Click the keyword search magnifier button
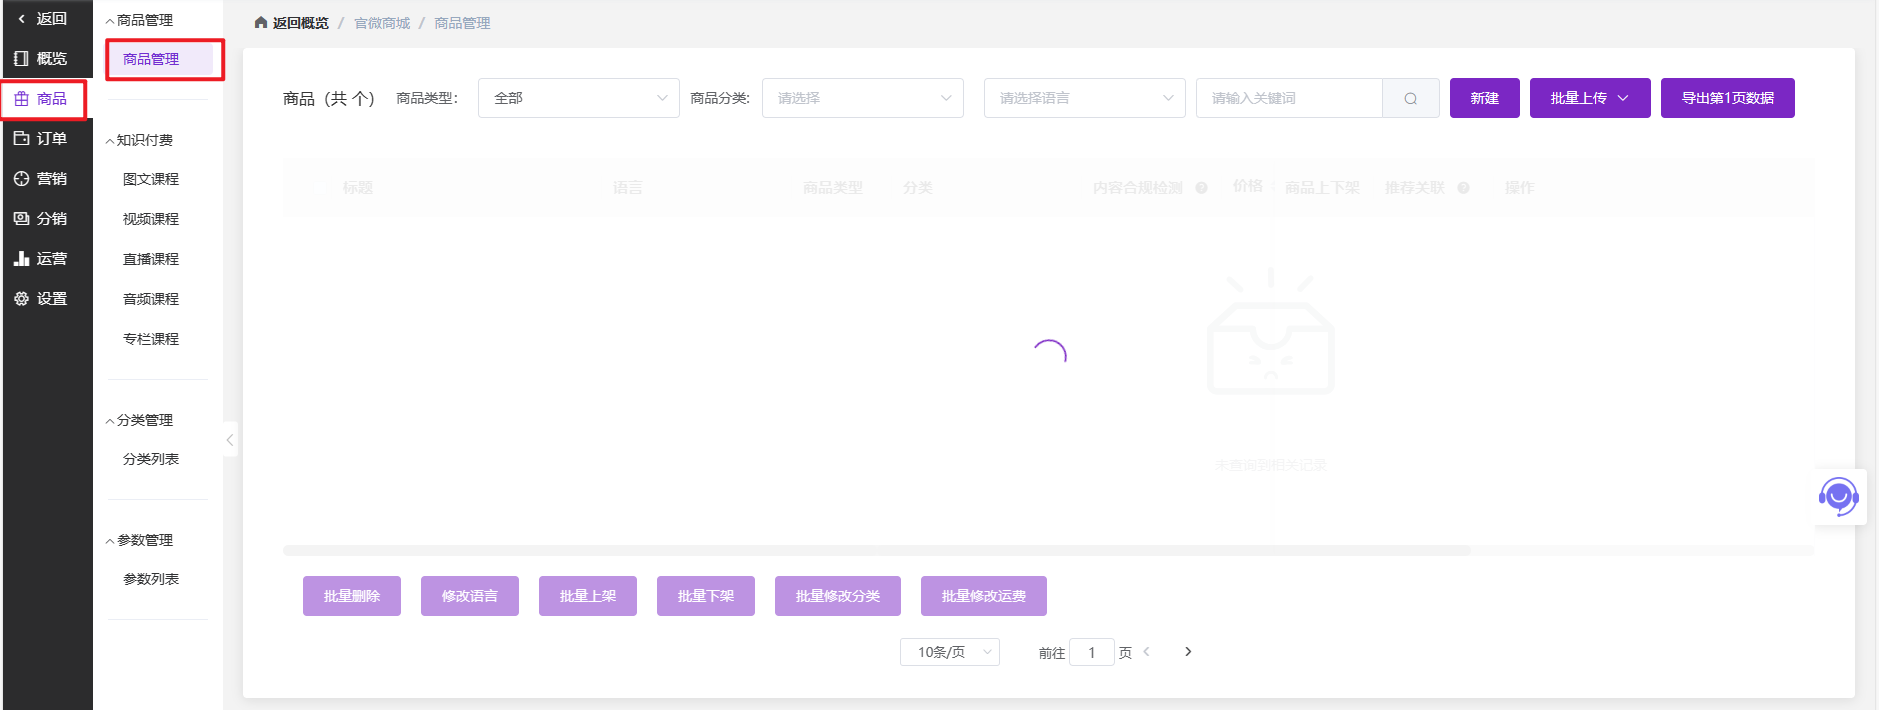Screen dimensions: 1879x710 click(x=1411, y=98)
